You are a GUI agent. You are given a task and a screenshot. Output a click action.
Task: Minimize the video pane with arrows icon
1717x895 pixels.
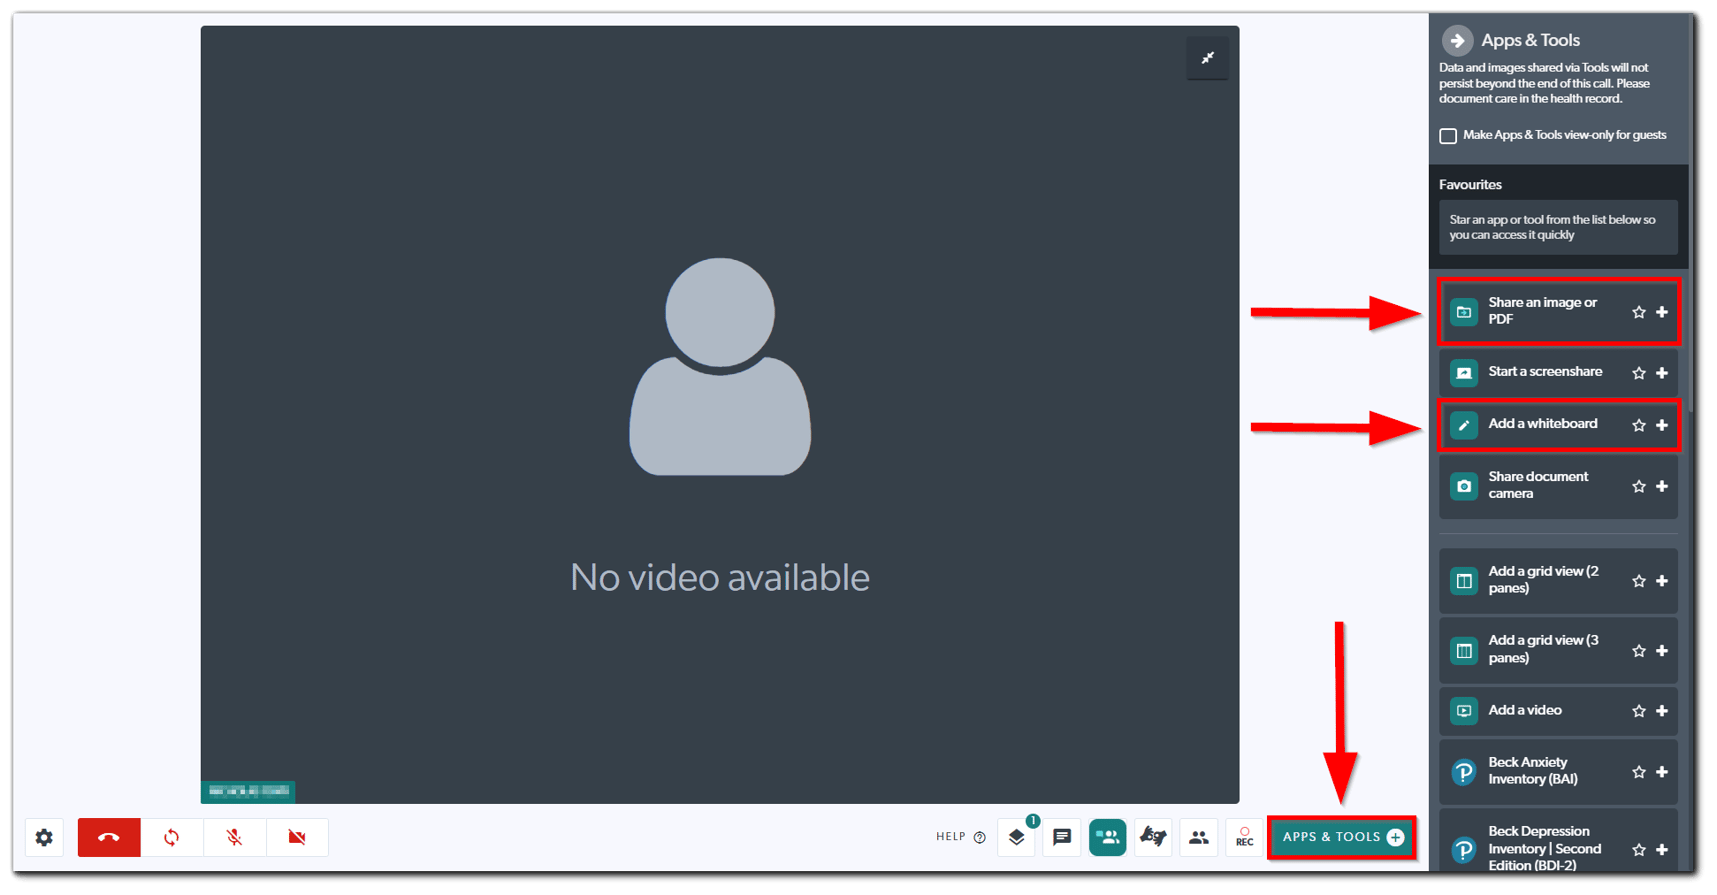point(1207,58)
